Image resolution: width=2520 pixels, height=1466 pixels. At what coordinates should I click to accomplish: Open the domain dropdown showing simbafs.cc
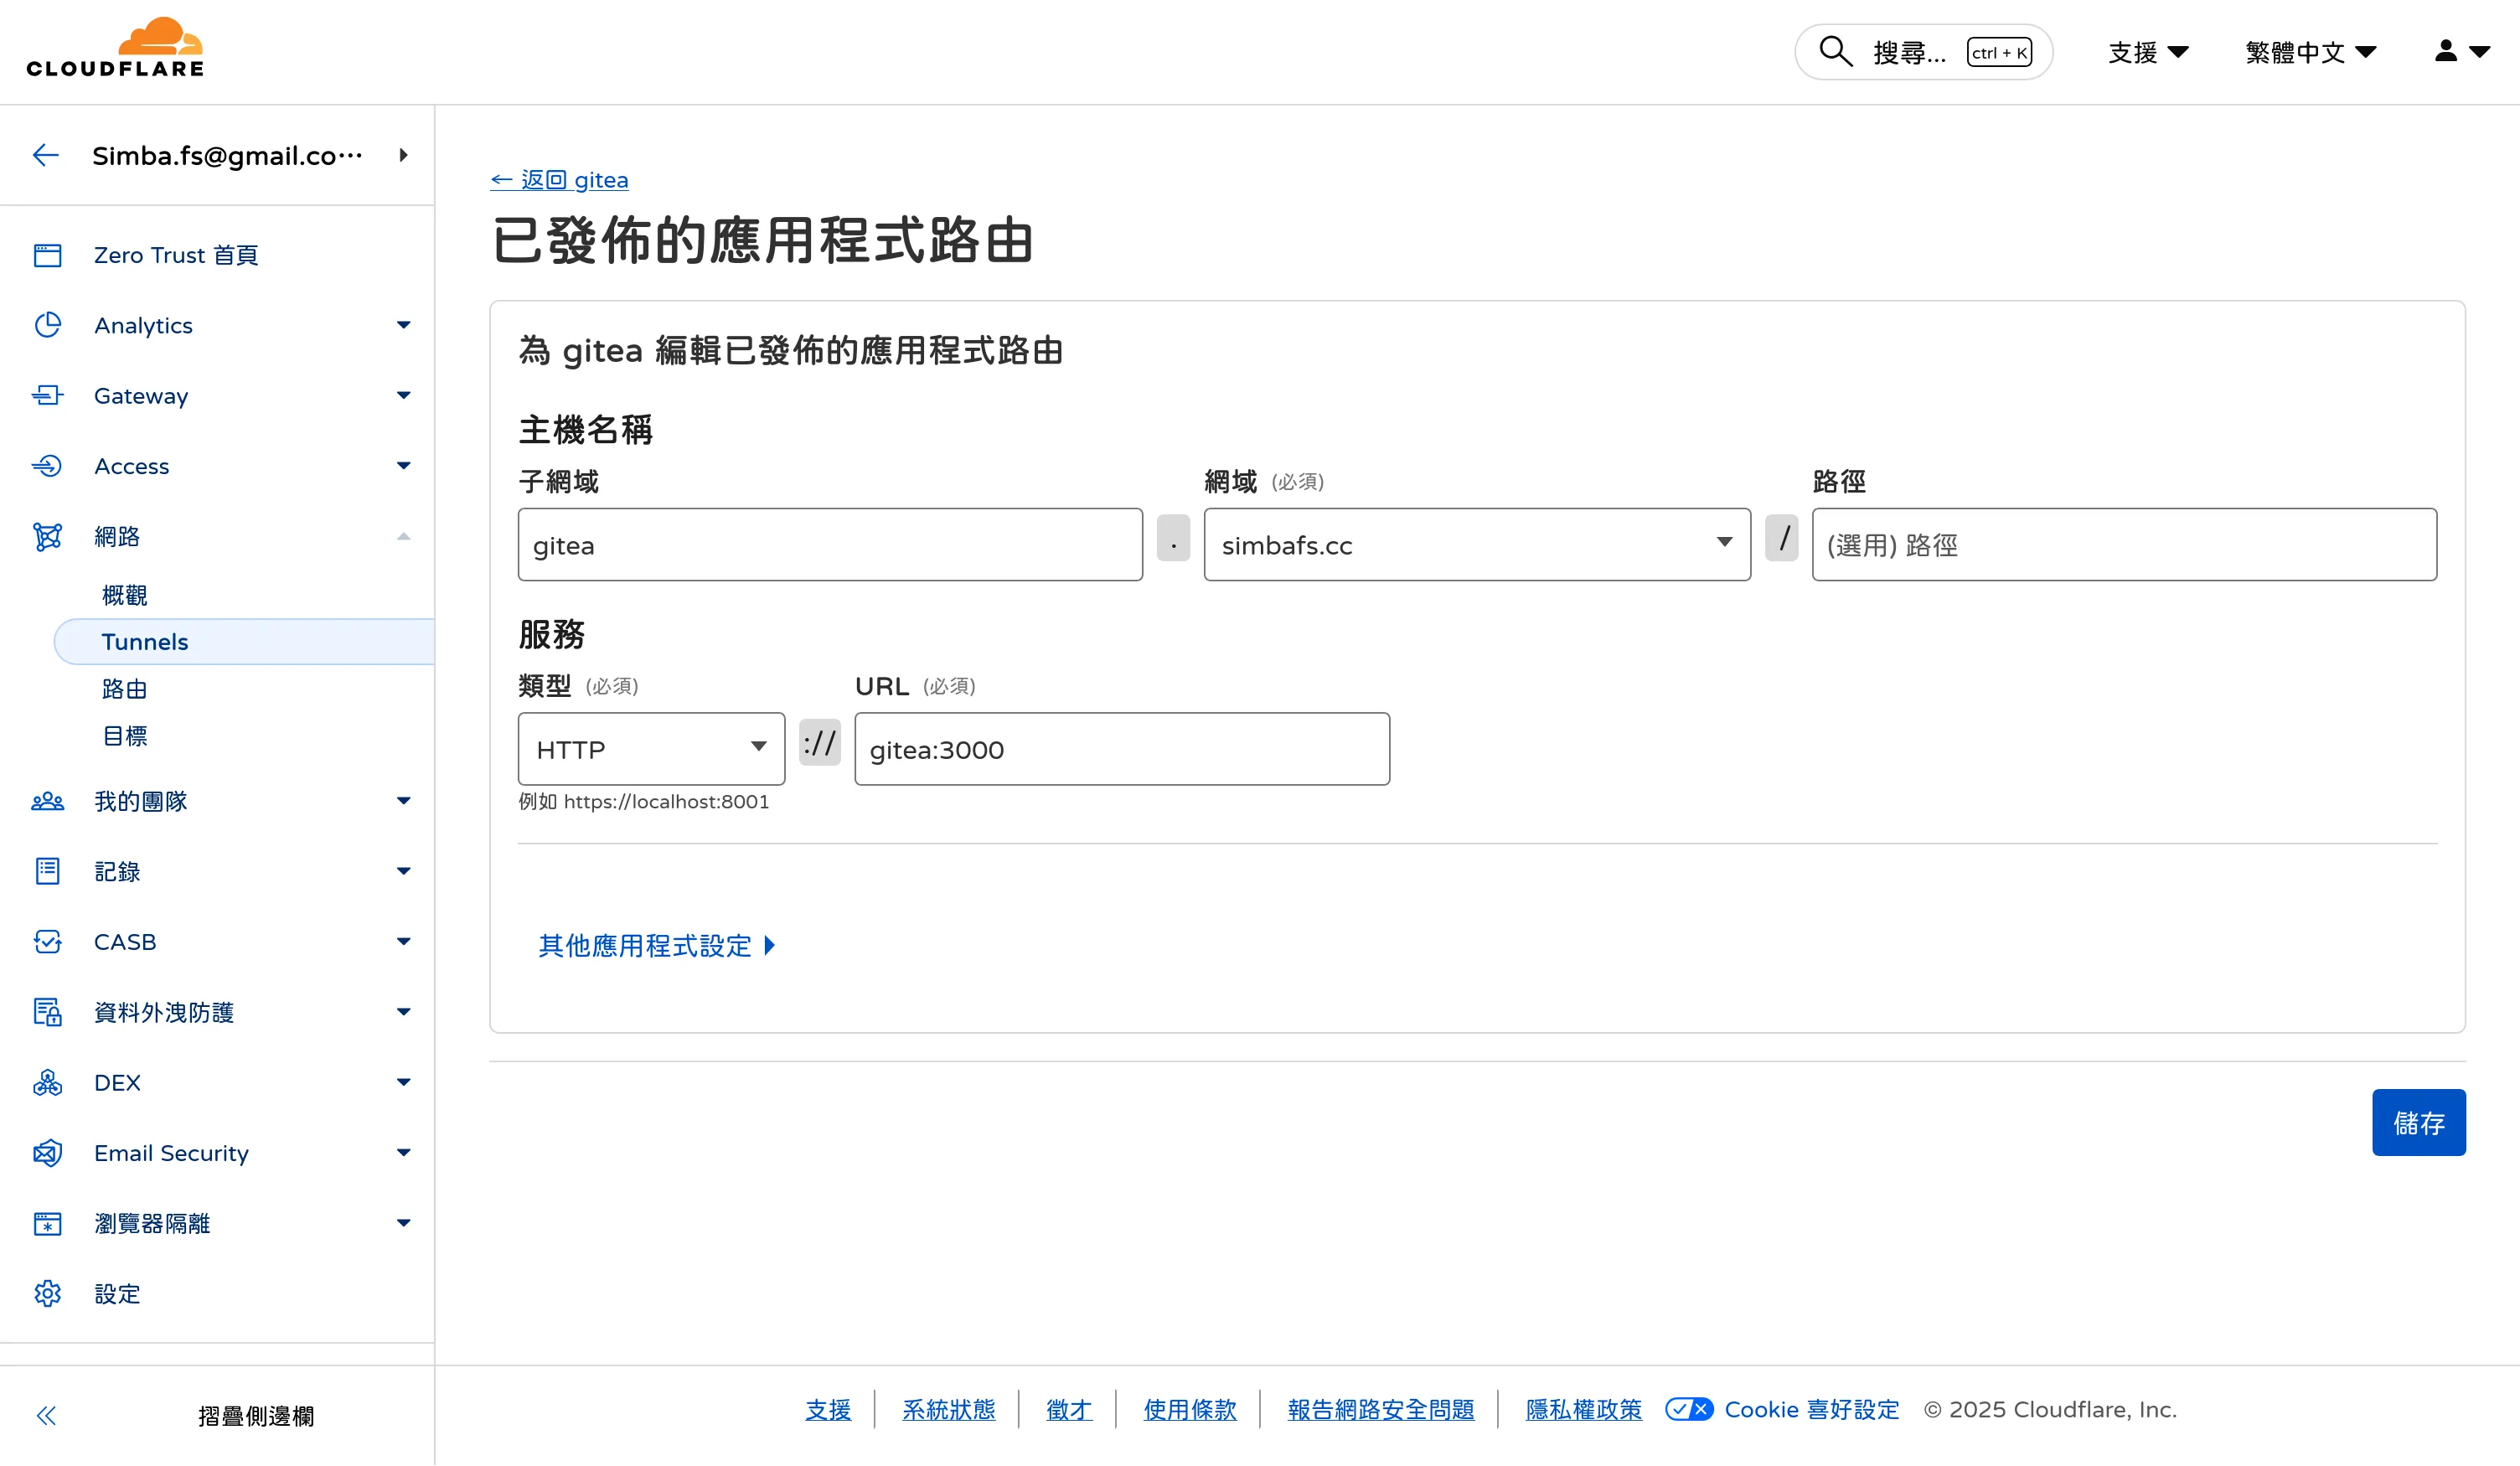tap(1476, 545)
